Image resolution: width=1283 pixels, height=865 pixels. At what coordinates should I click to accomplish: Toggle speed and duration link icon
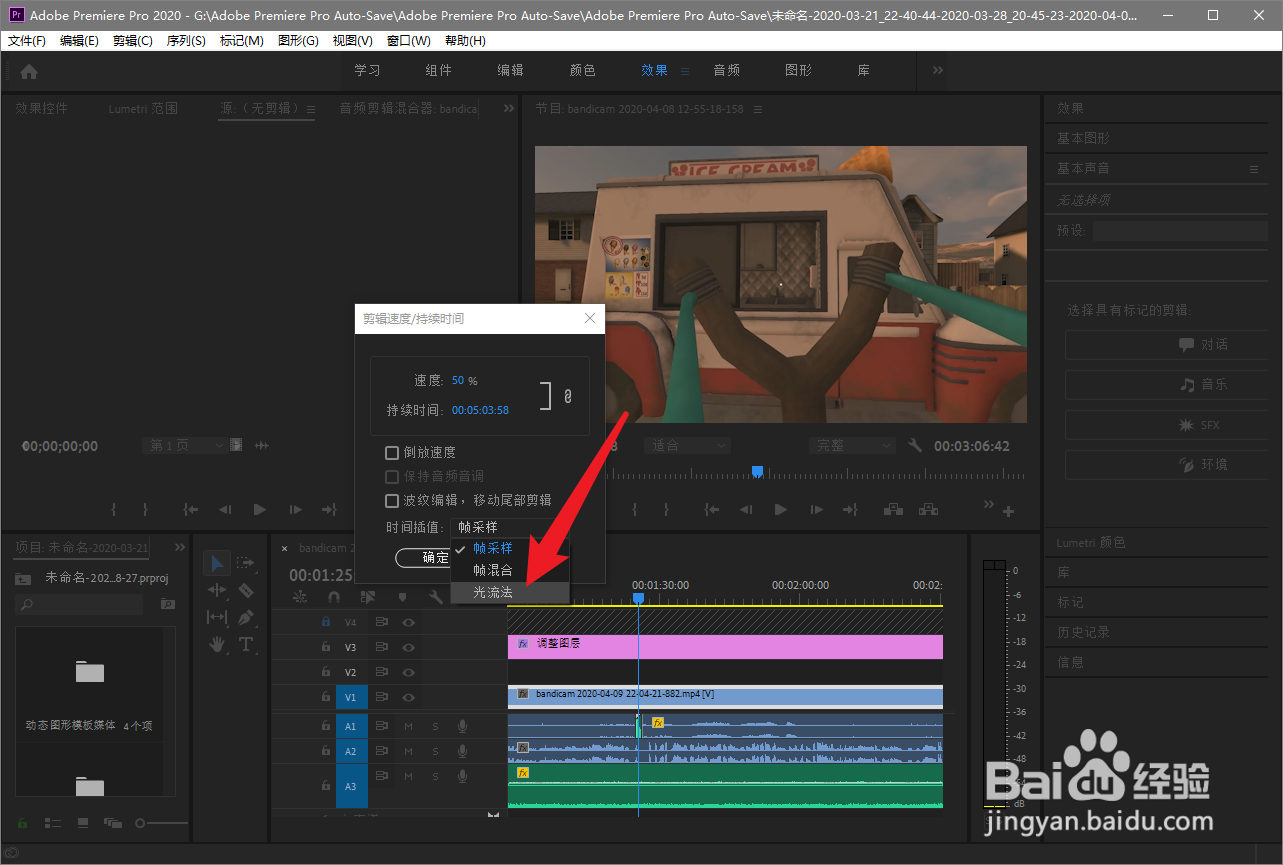coord(567,396)
